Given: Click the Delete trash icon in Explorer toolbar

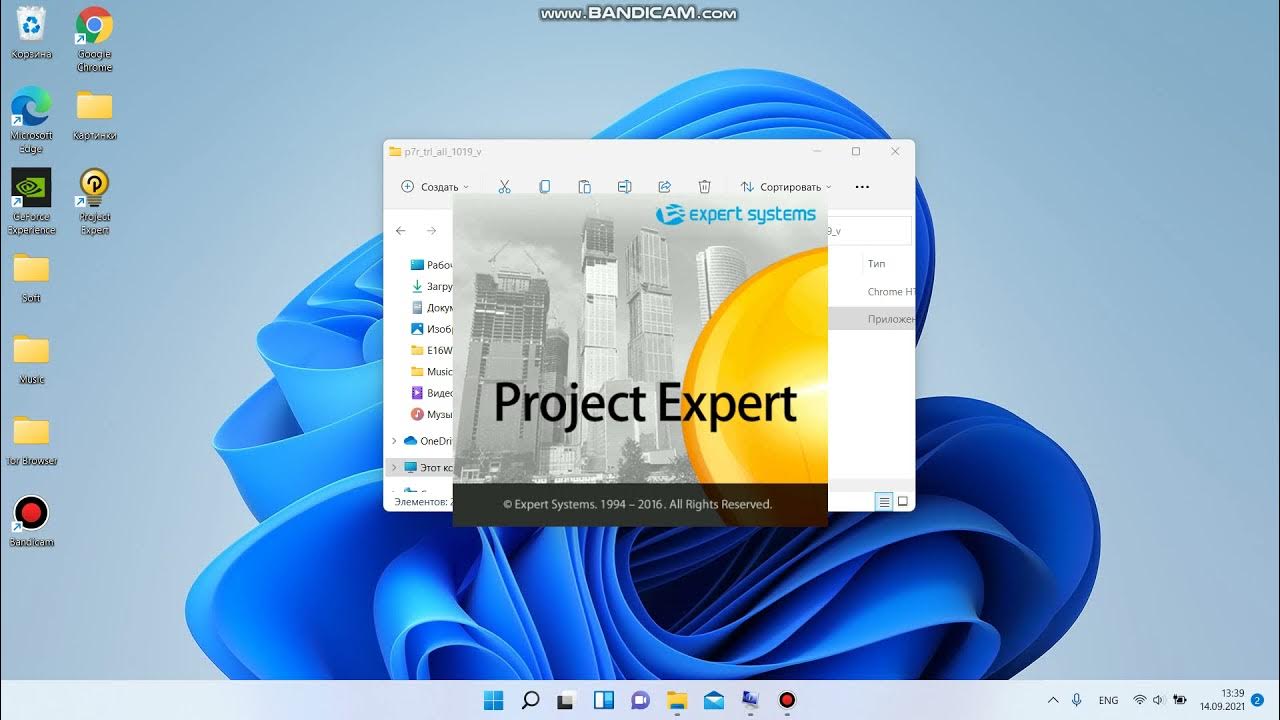Looking at the screenshot, I should pos(704,187).
